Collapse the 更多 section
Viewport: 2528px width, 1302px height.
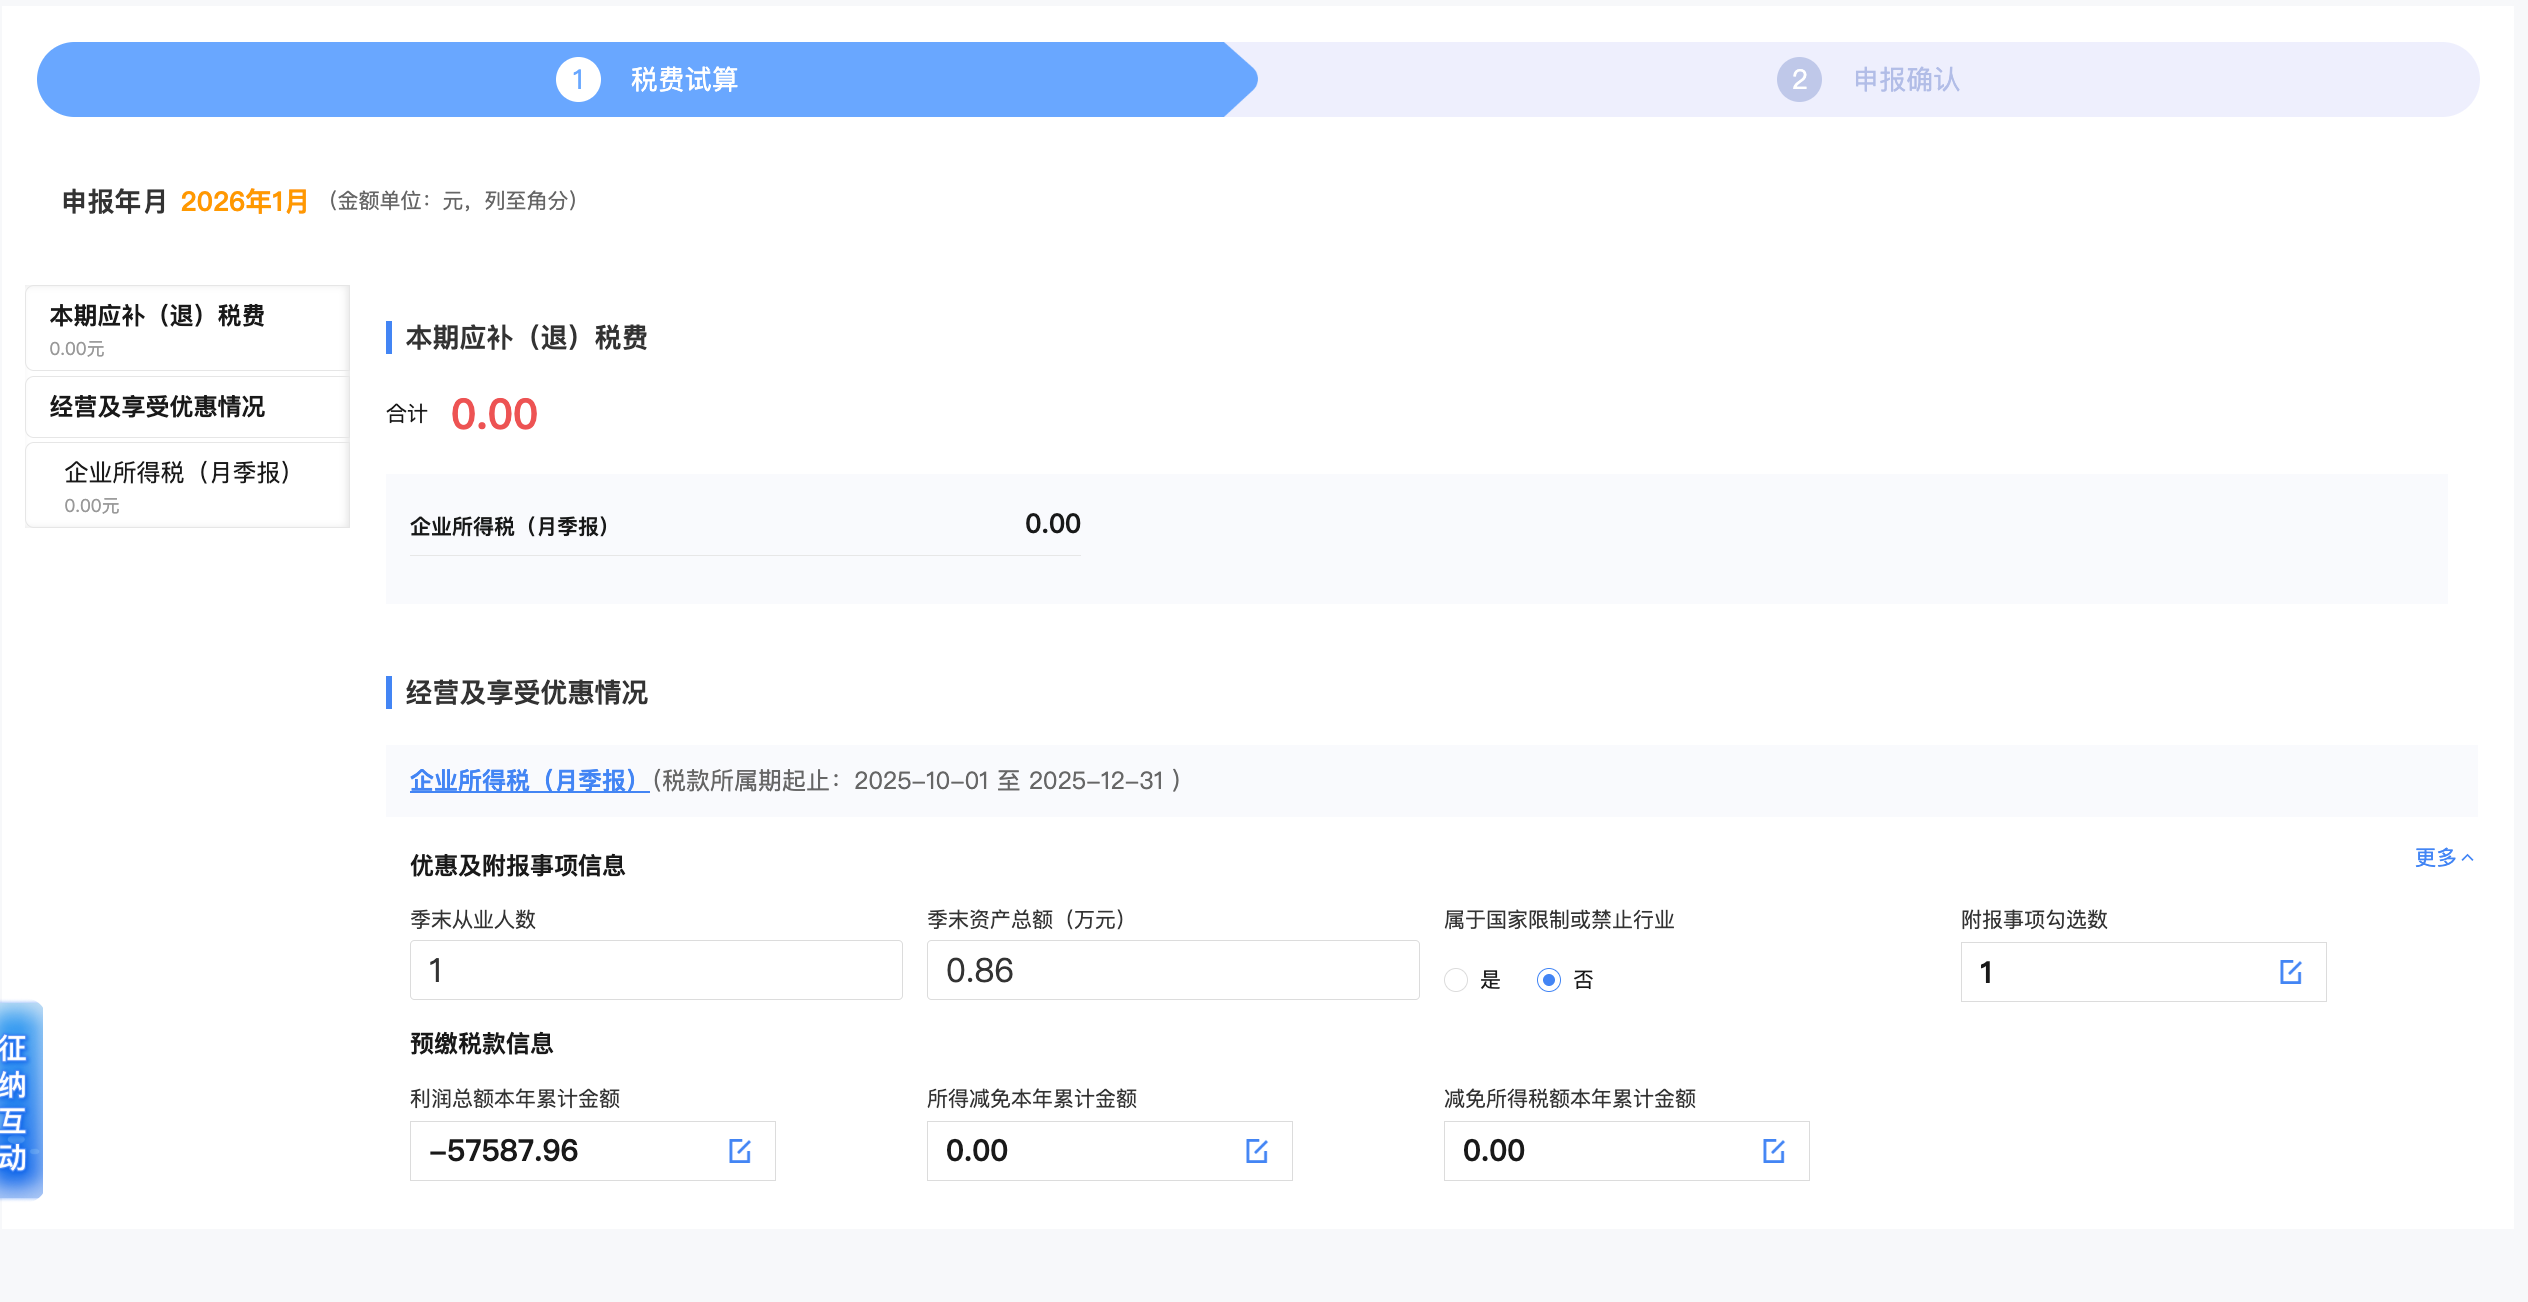point(2443,858)
